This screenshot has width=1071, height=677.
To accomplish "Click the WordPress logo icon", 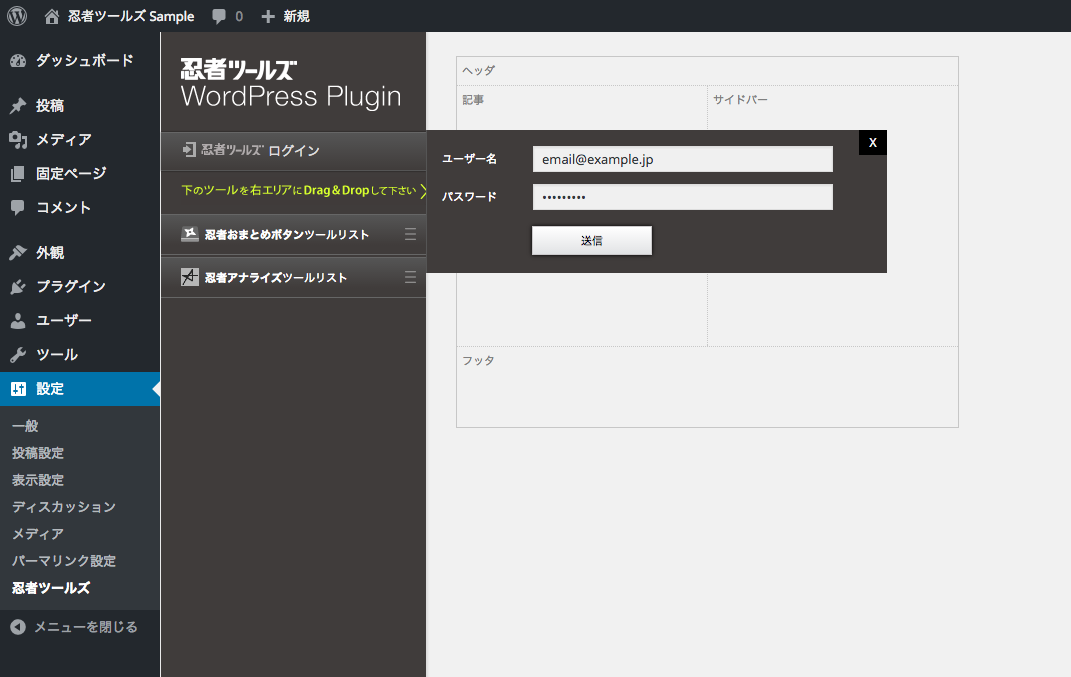I will click(x=17, y=16).
